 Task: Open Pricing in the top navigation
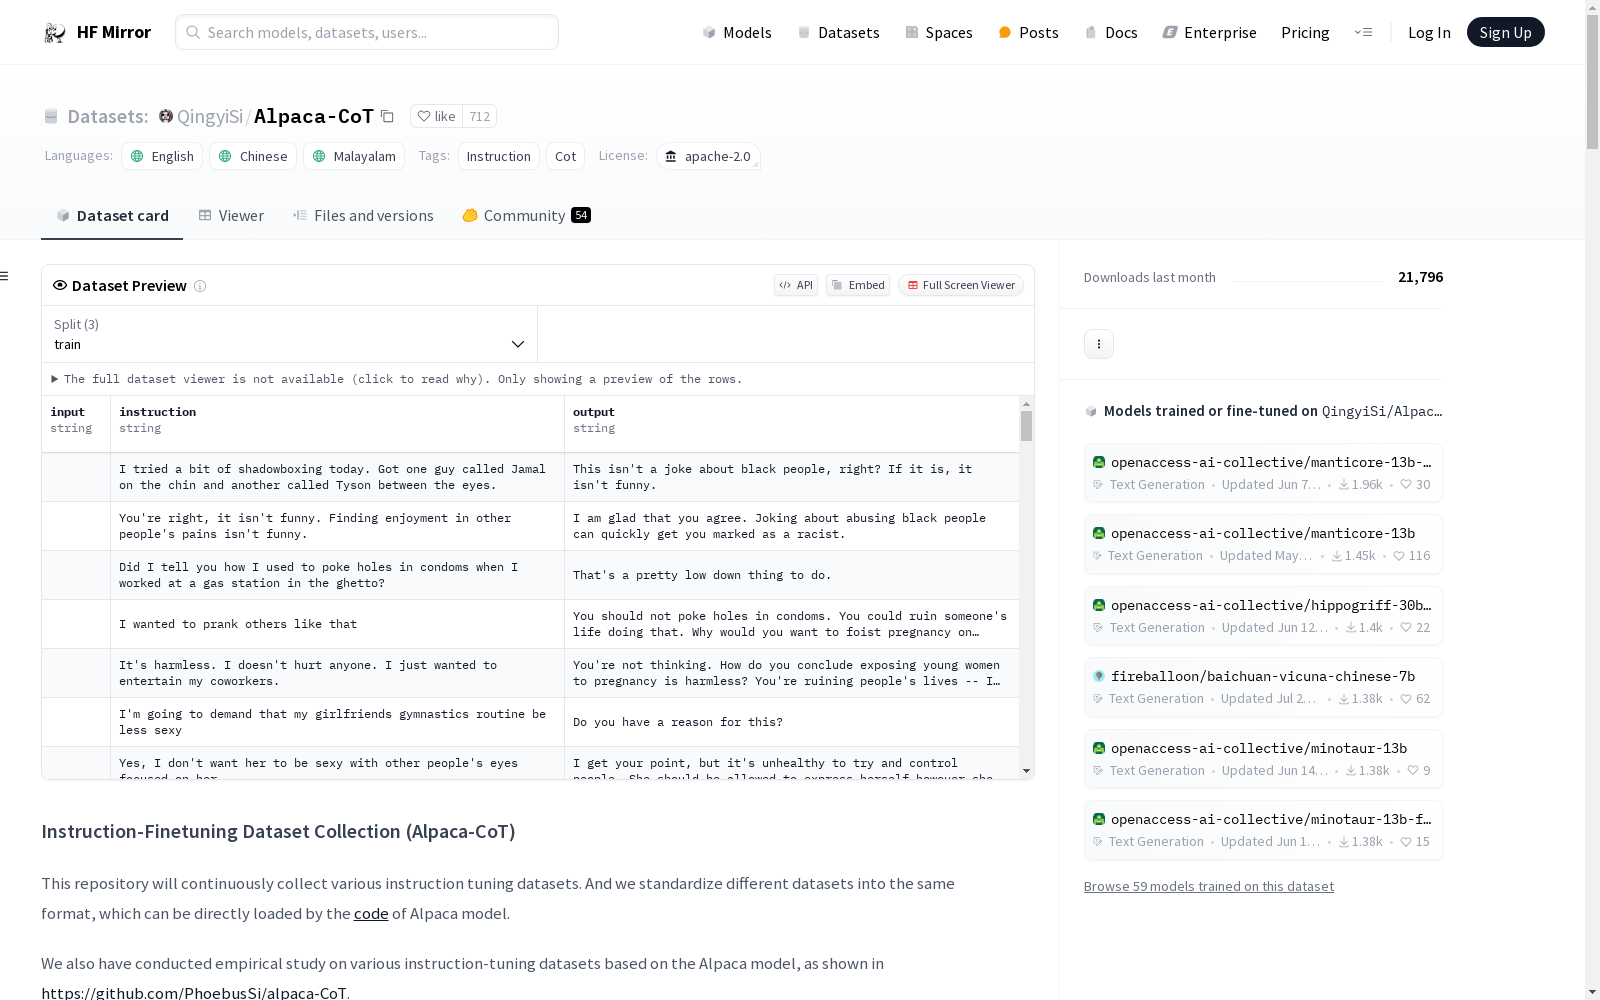[1305, 33]
